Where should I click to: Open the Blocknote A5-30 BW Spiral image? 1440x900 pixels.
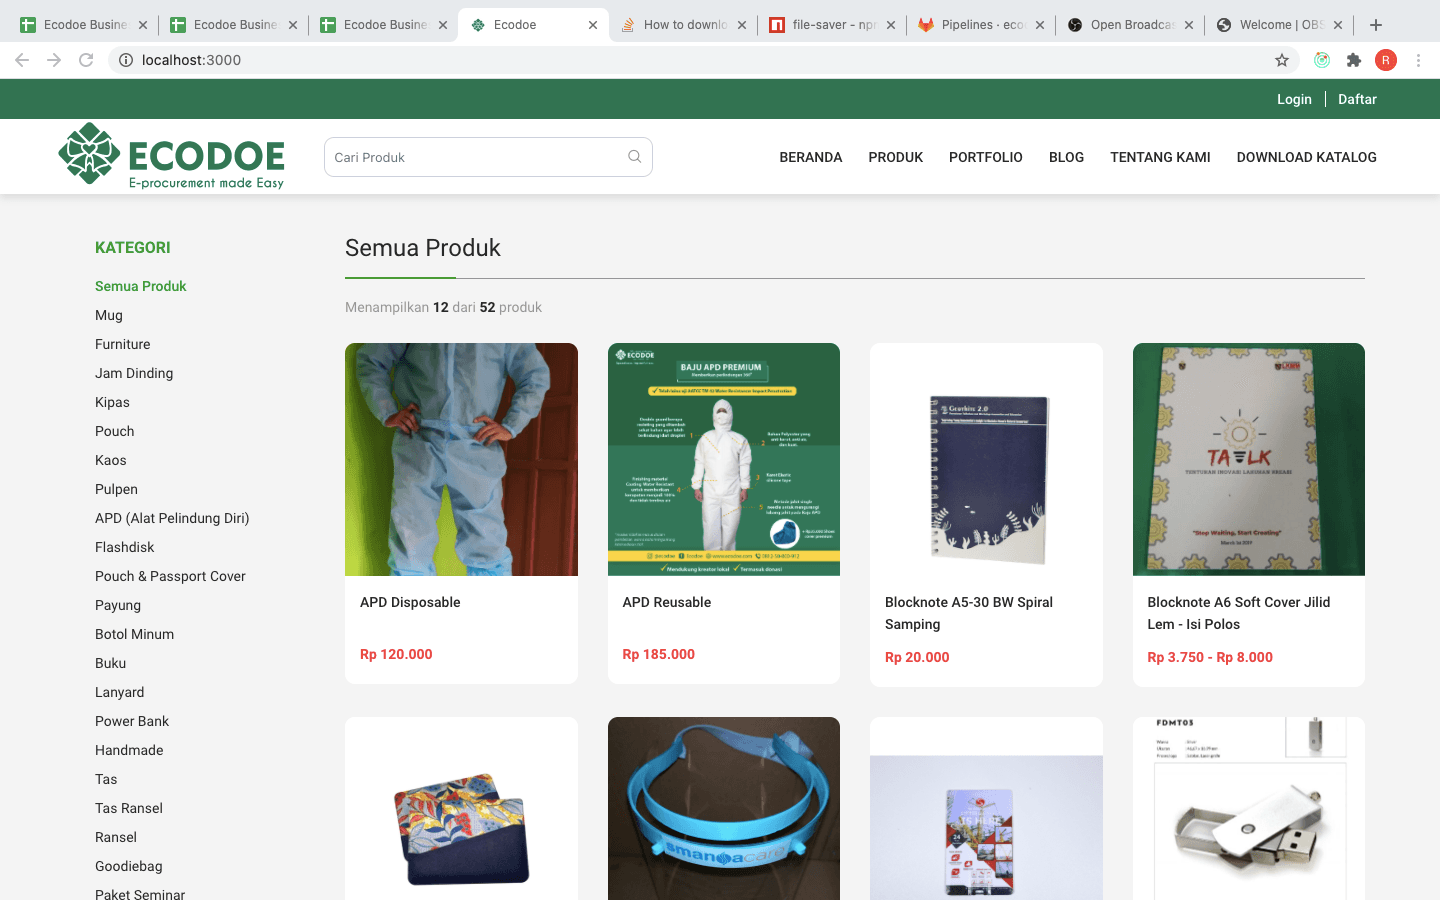pyautogui.click(x=986, y=459)
